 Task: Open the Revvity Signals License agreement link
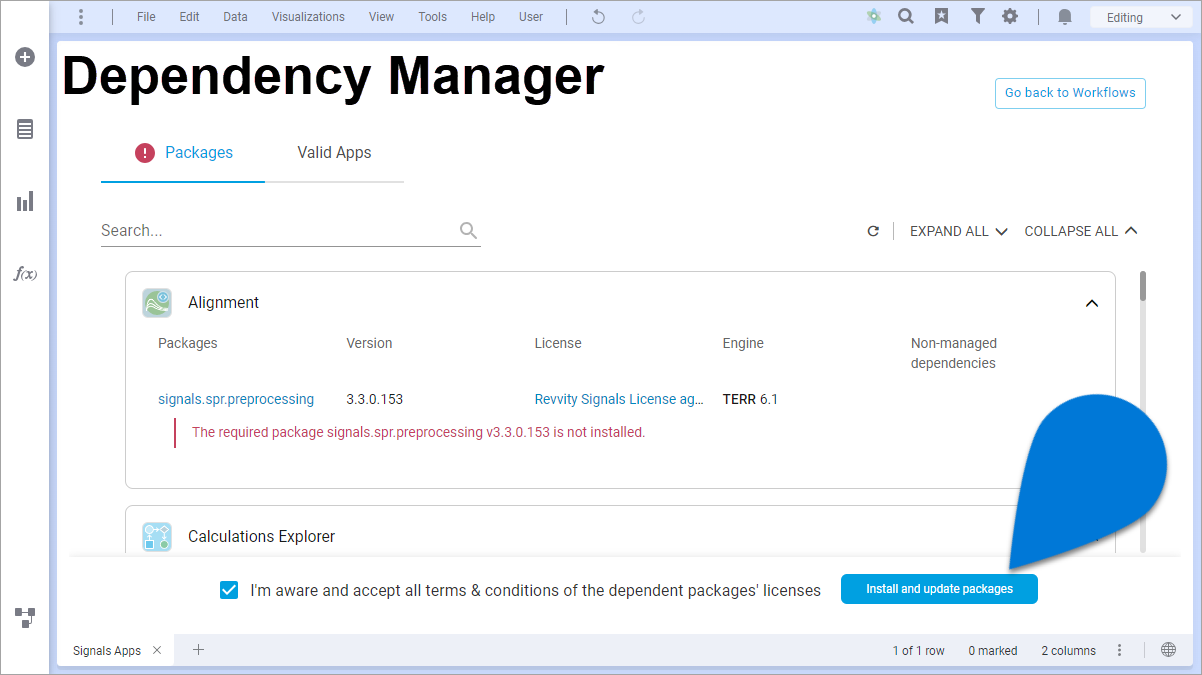tap(619, 399)
